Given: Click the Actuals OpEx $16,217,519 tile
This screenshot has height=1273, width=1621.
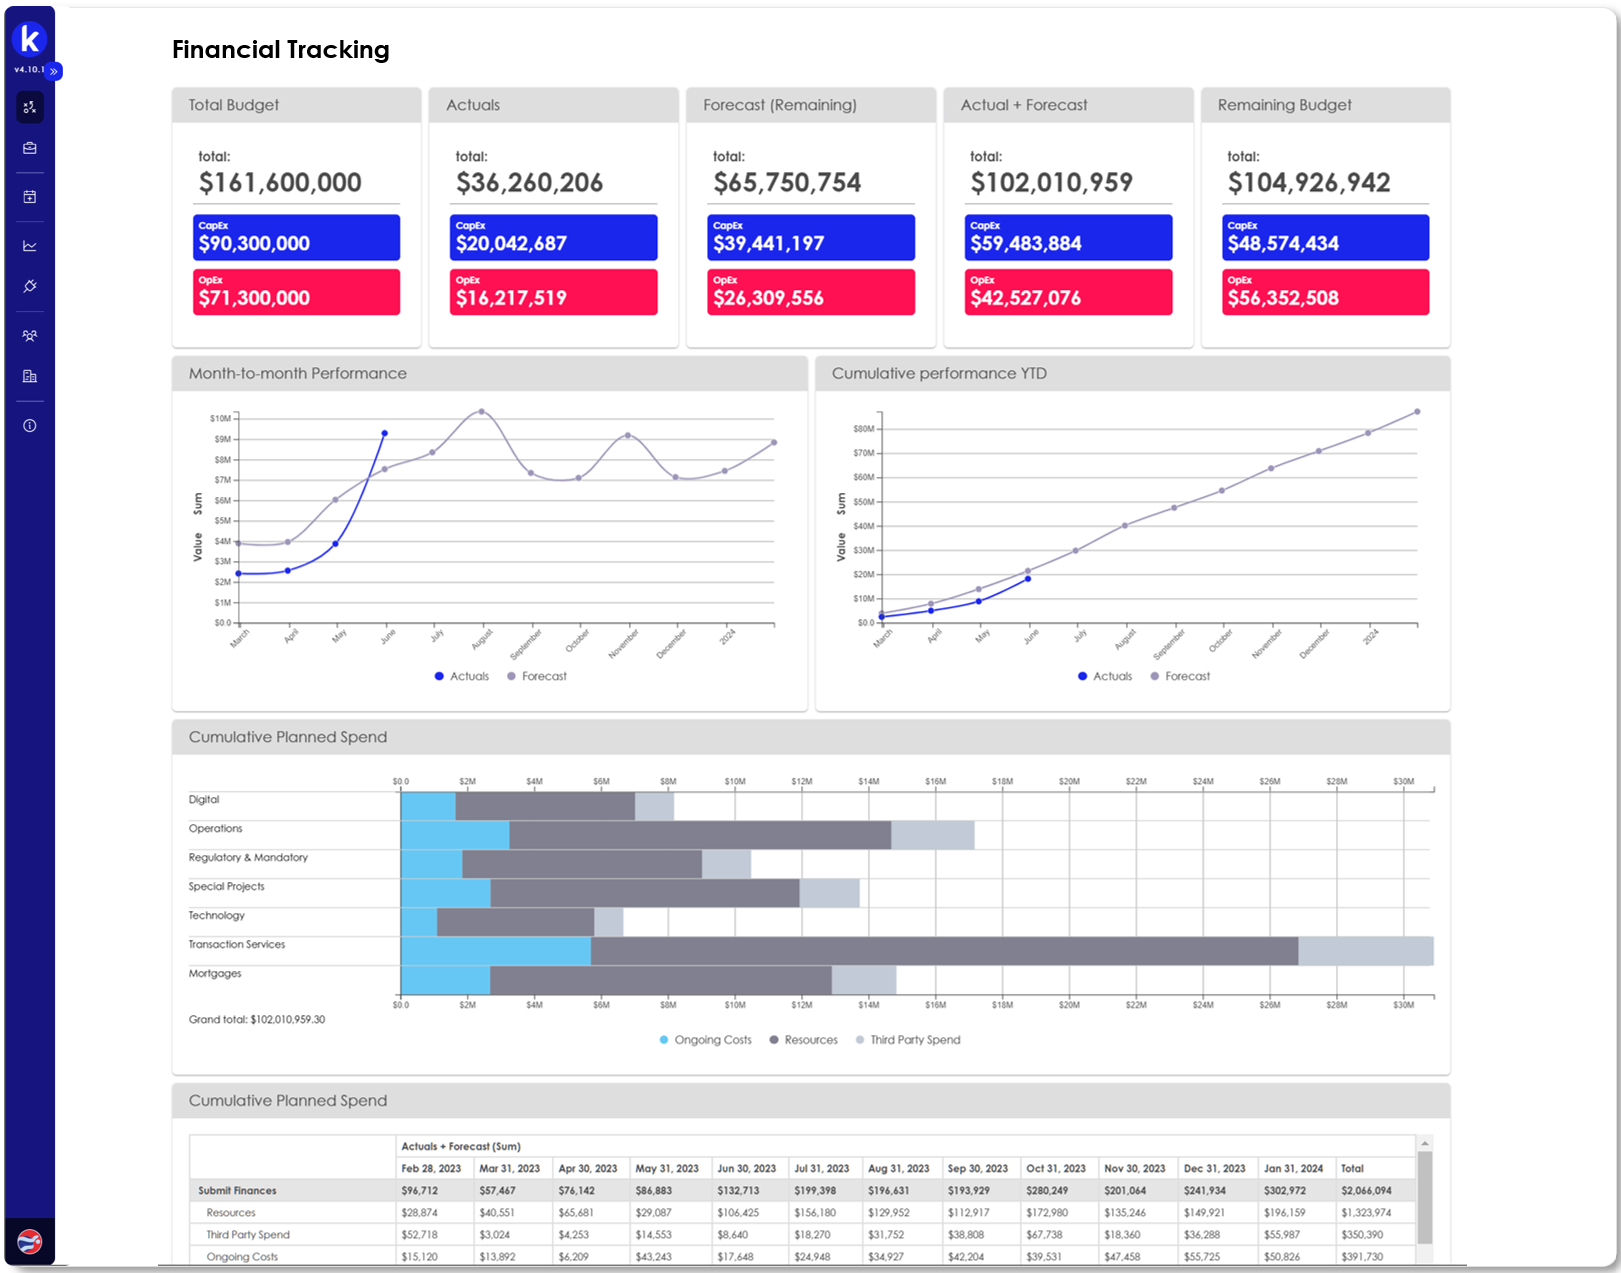Looking at the screenshot, I should click(553, 292).
